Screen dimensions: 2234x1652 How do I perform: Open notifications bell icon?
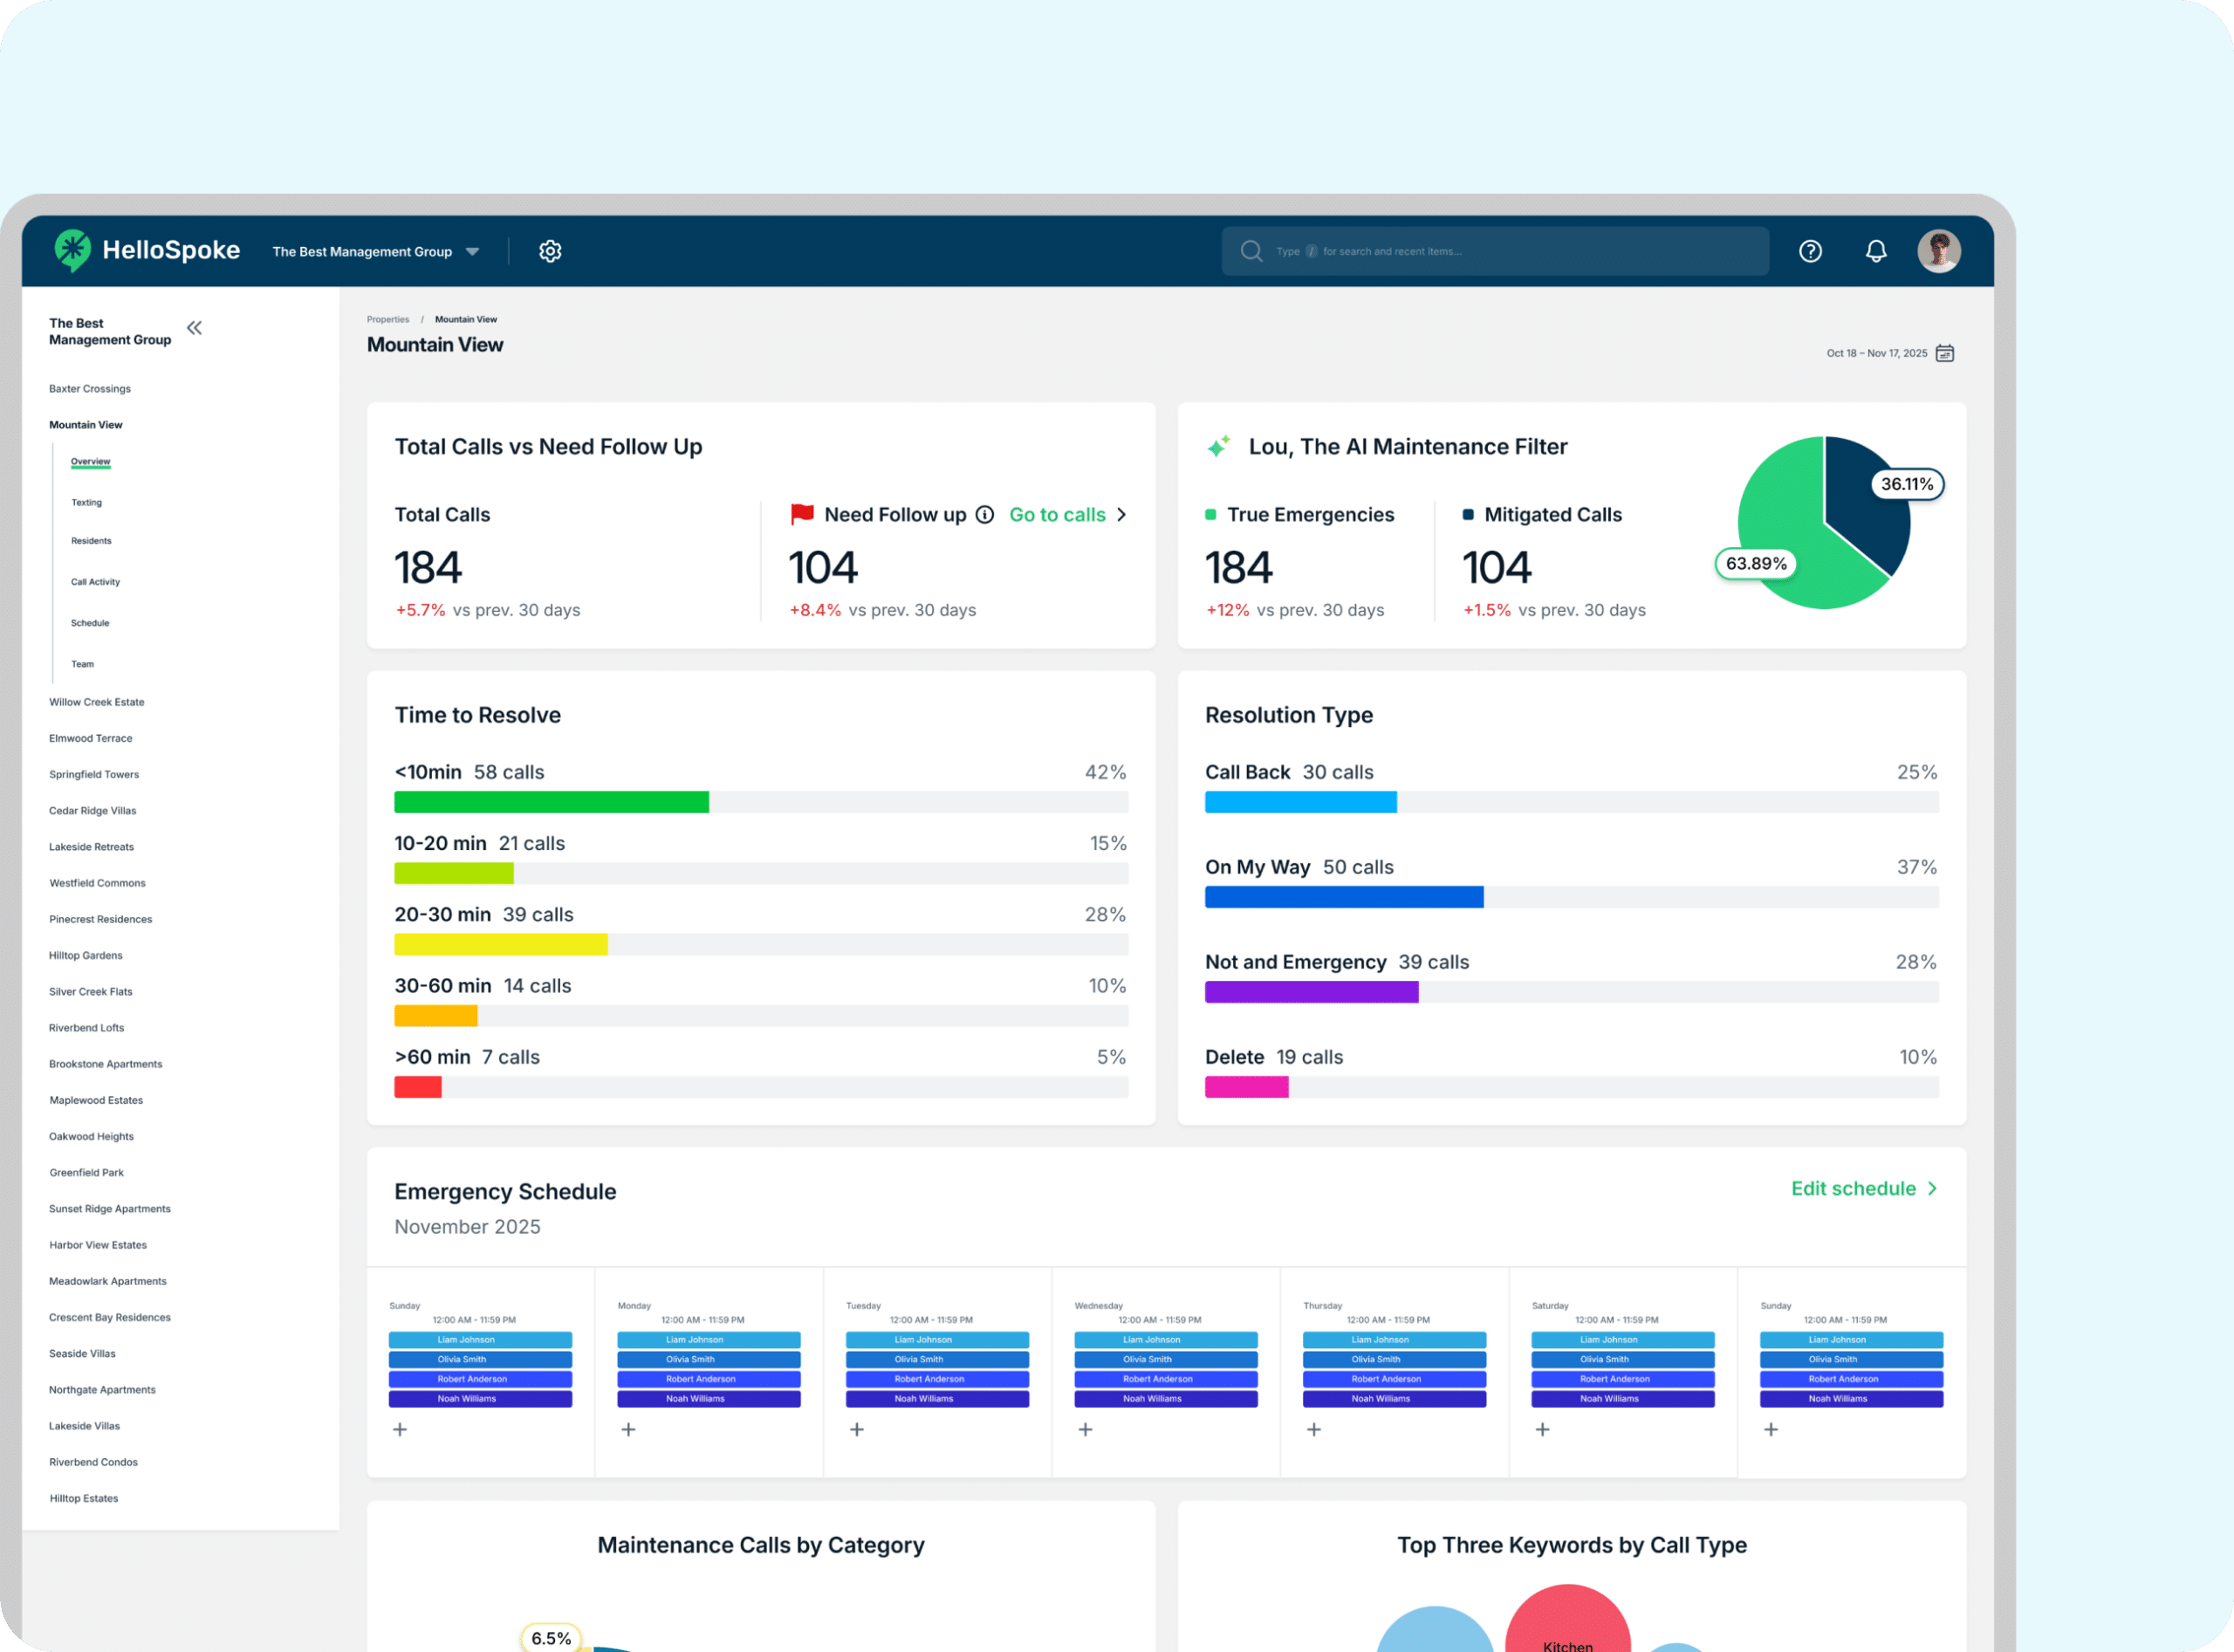click(1876, 251)
